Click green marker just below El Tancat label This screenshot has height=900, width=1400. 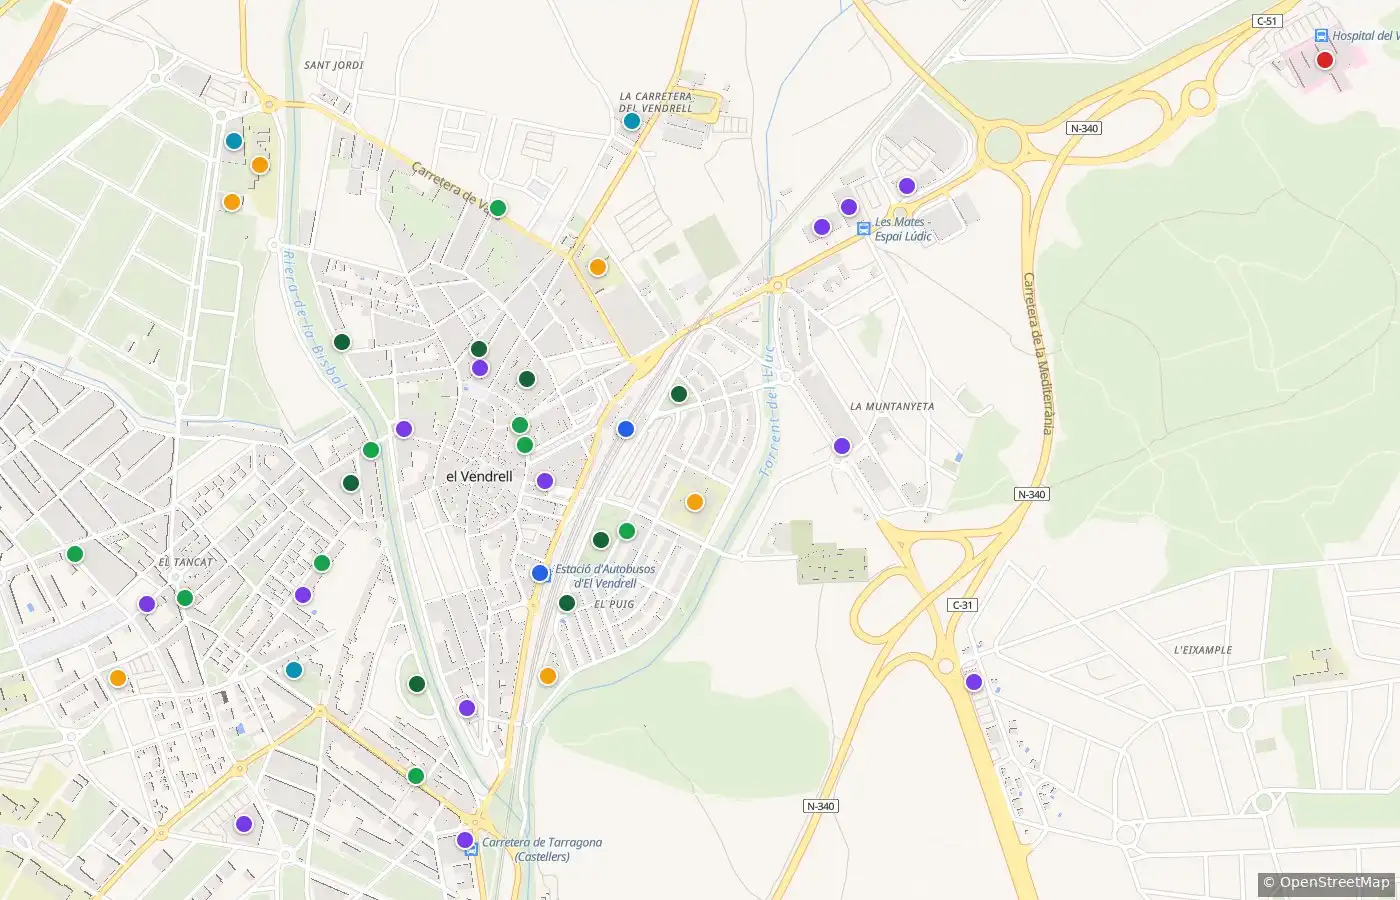pos(185,598)
